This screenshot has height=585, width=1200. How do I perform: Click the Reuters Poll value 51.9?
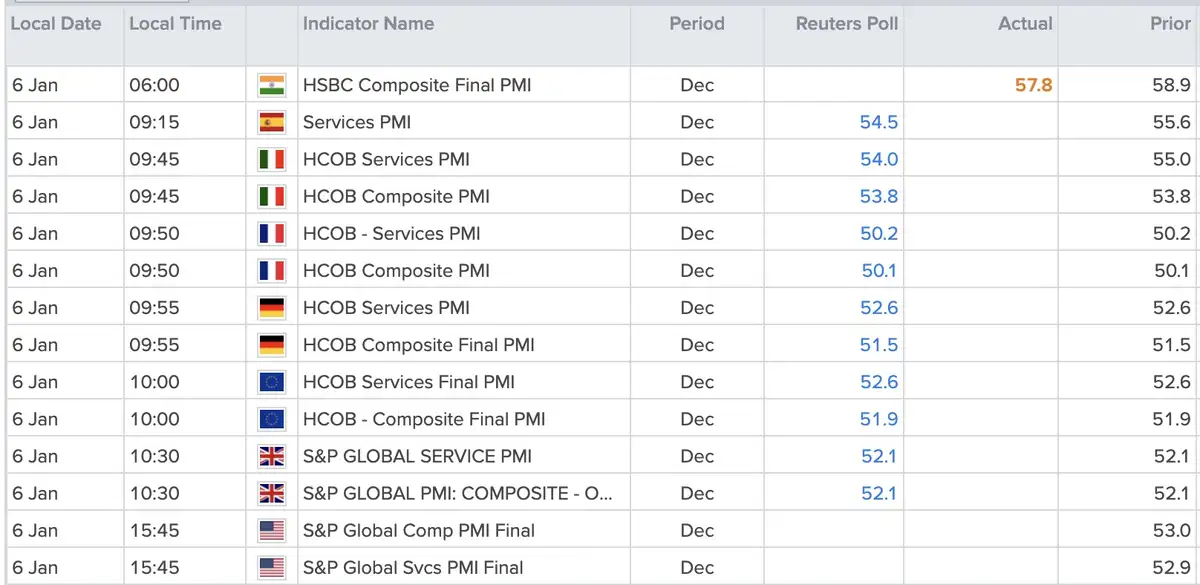coord(879,418)
